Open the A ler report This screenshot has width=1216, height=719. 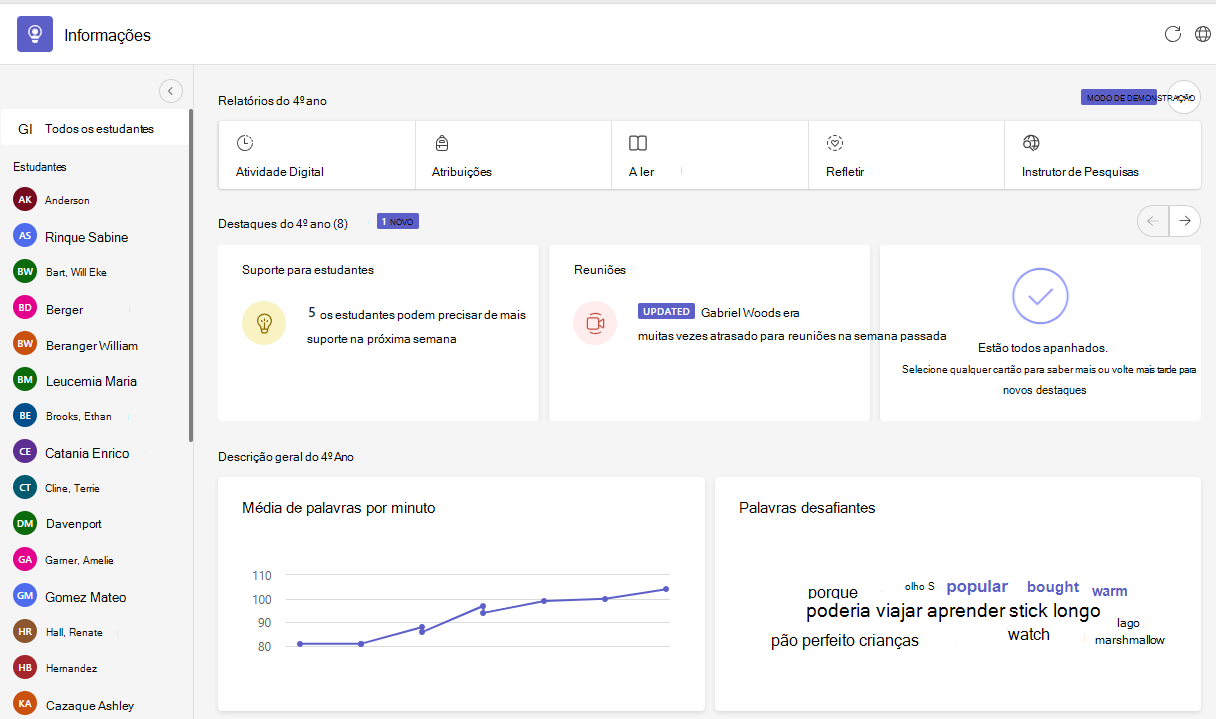[710, 155]
